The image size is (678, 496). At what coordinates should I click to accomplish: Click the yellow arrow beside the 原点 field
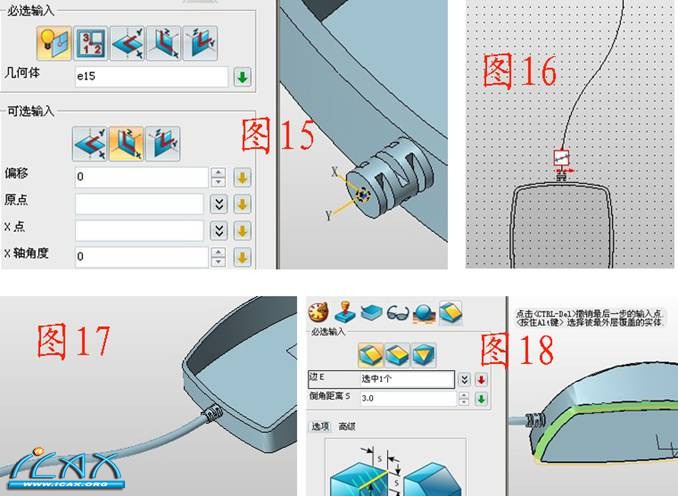tap(242, 204)
